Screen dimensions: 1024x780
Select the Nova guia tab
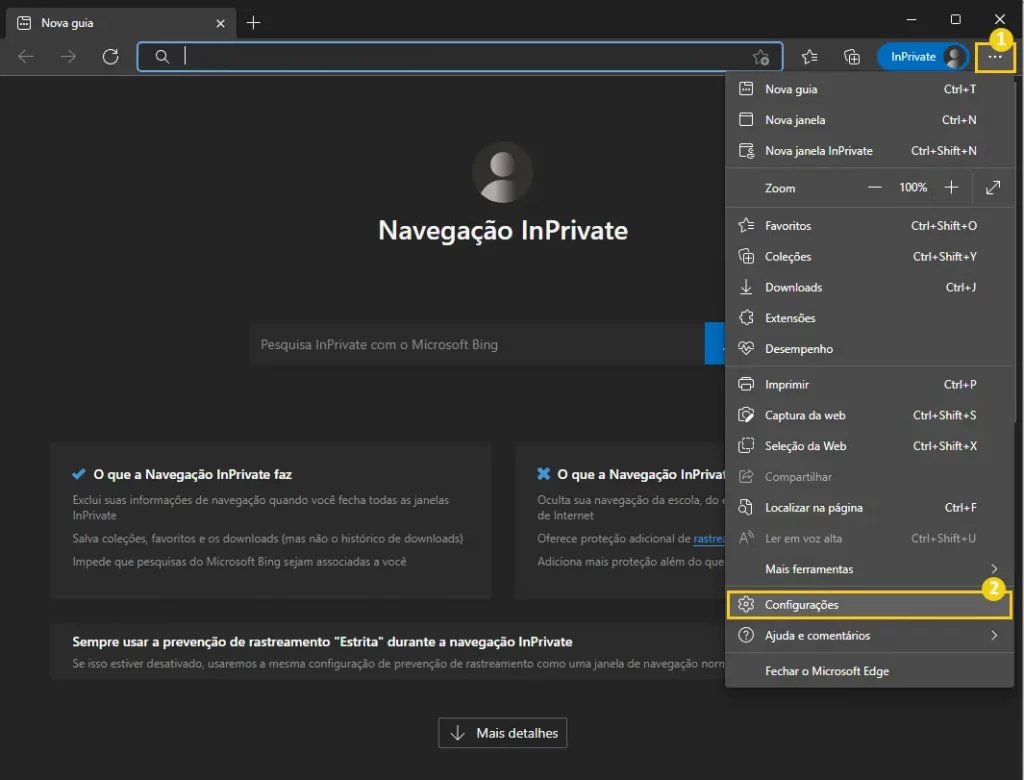(121, 24)
